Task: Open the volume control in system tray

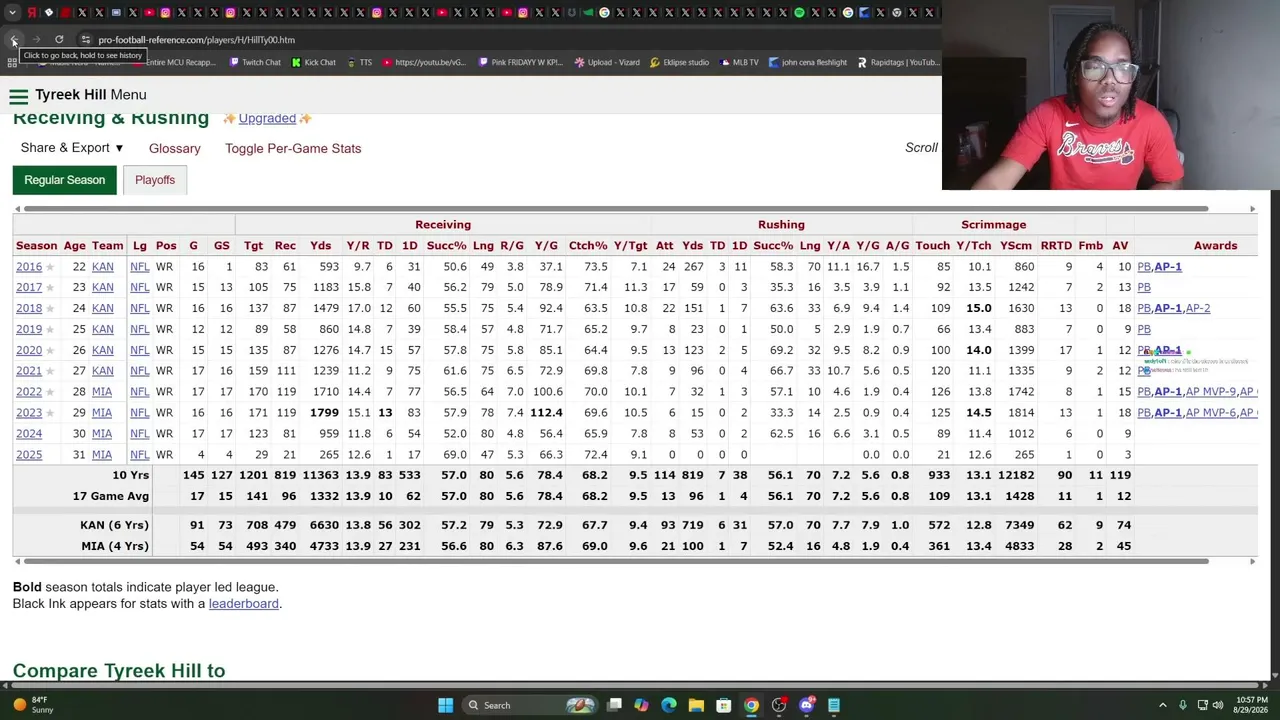Action: [x=1218, y=705]
